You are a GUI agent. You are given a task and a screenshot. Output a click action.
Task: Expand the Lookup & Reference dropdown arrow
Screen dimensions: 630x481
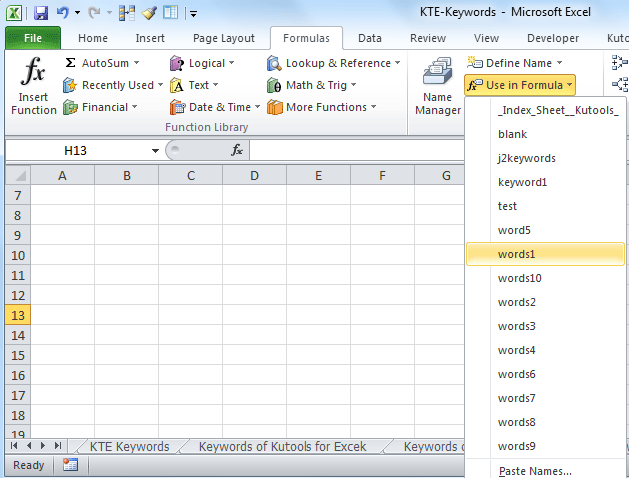click(397, 63)
